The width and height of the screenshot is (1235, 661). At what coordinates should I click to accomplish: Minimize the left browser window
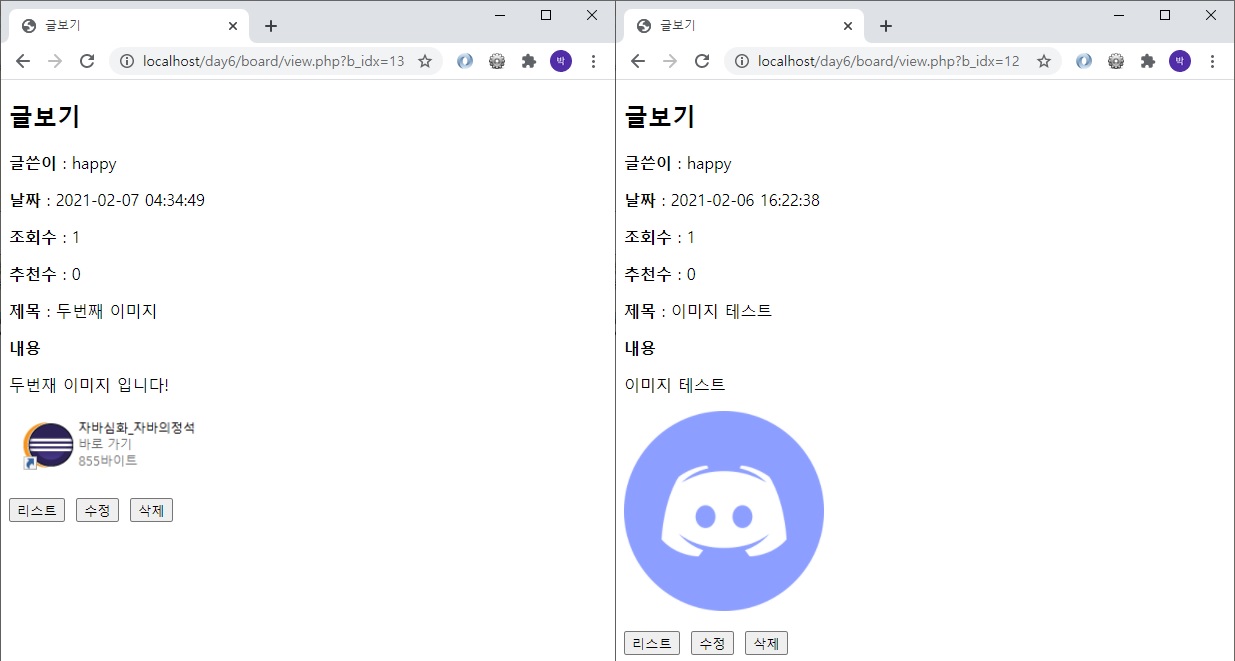click(500, 15)
